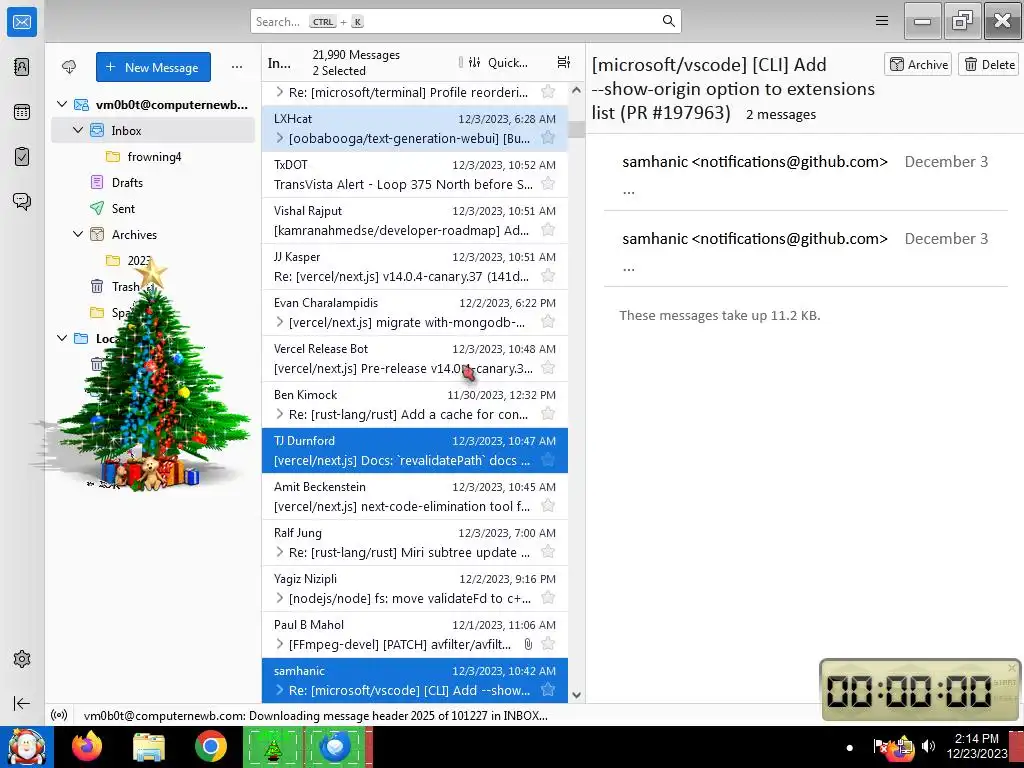Star the TxDOT TransVista Alert message
This screenshot has height=768, width=1024.
(x=549, y=184)
